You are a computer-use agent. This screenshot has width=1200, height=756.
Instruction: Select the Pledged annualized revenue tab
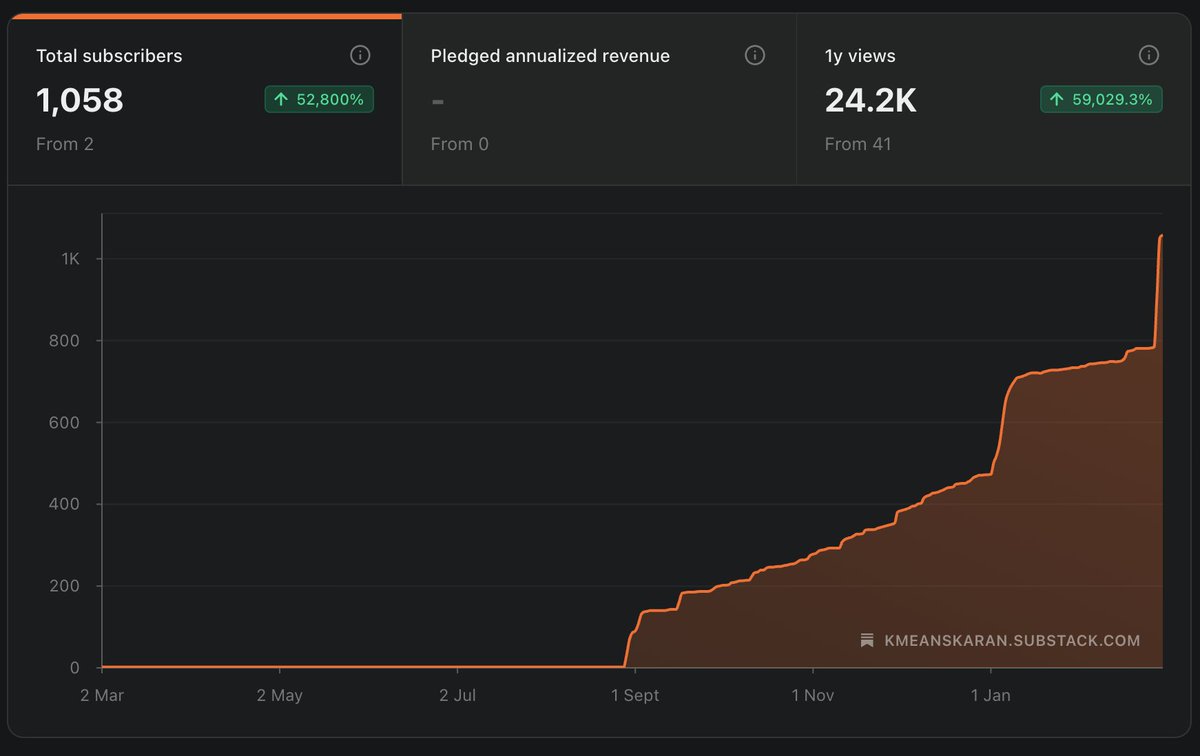tap(599, 100)
